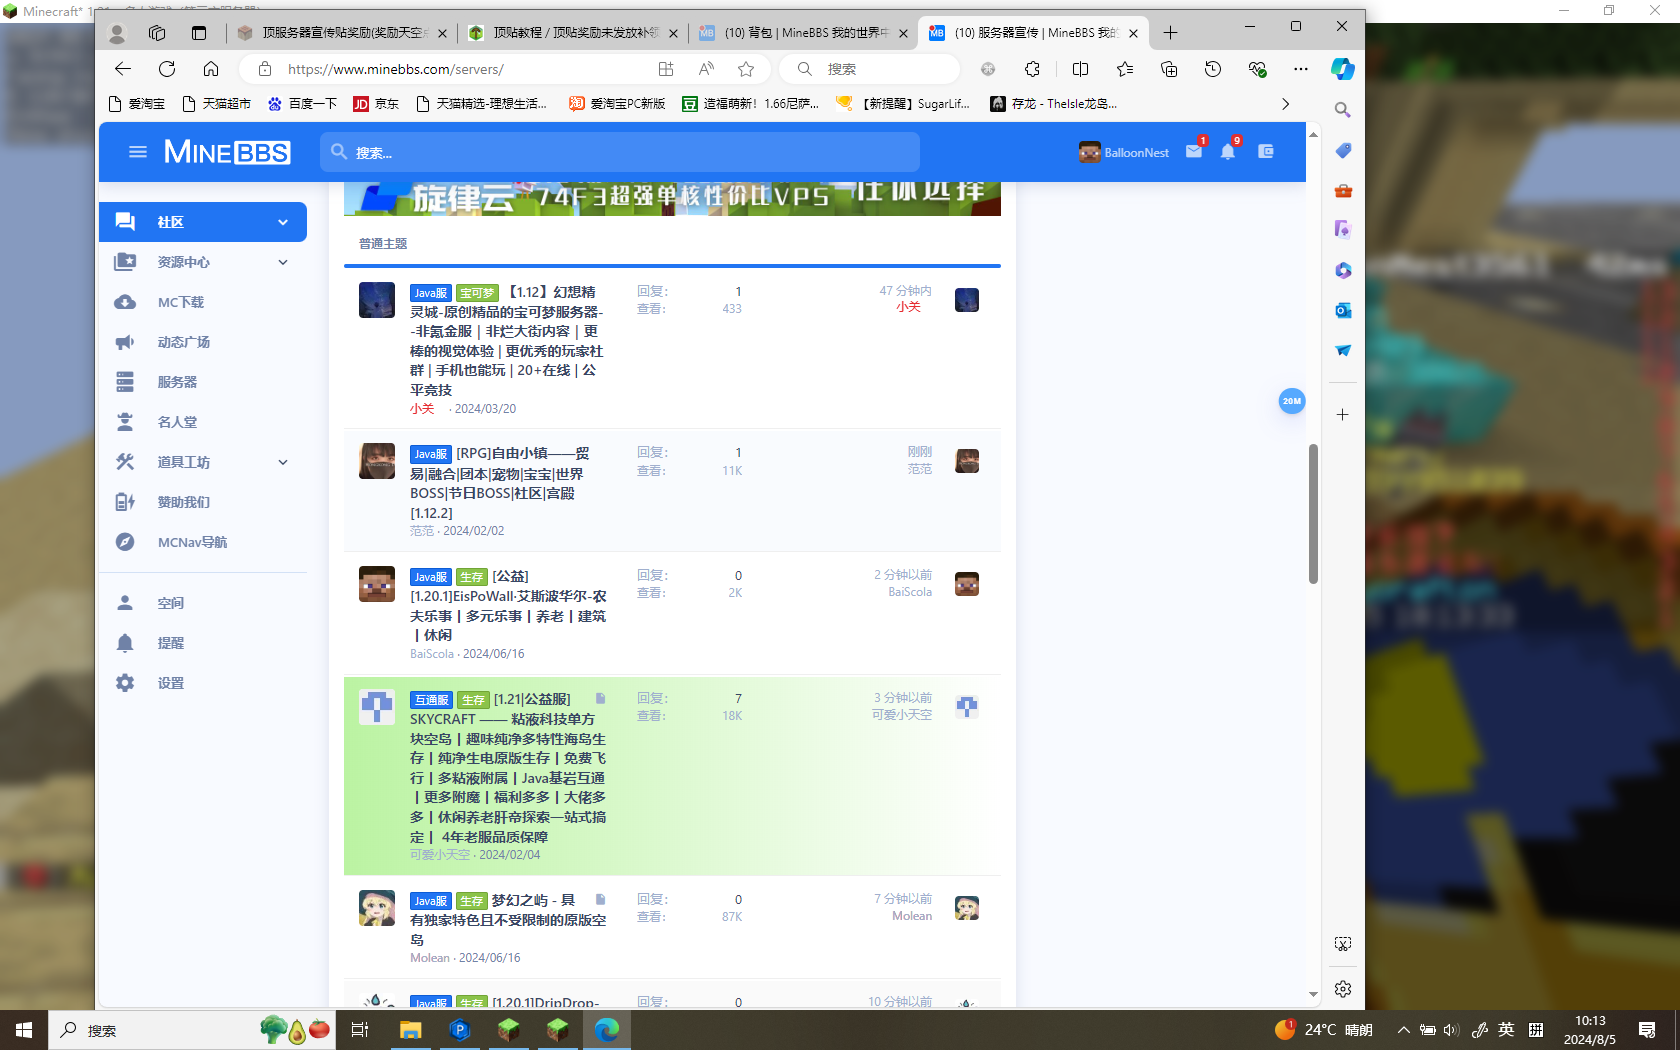Image resolution: width=1680 pixels, height=1050 pixels.
Task: Click the 20M floating badge
Action: (1292, 401)
